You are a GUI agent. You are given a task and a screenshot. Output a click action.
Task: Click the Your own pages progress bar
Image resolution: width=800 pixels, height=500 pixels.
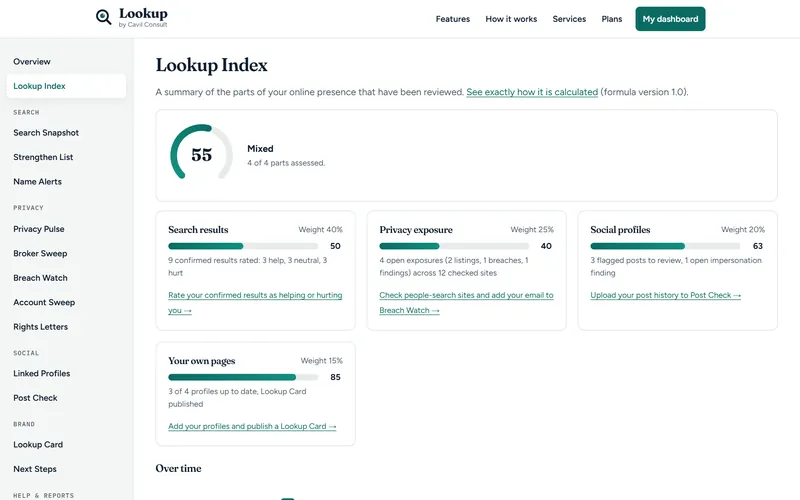point(243,378)
